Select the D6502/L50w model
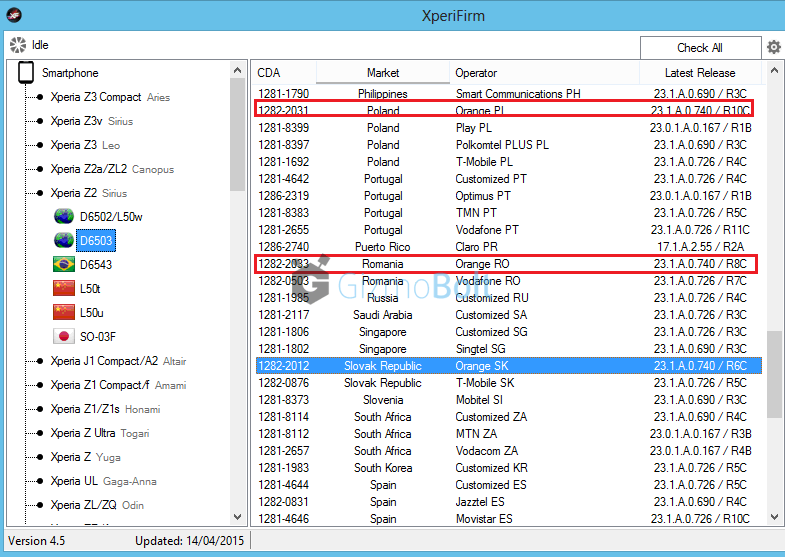Image resolution: width=785 pixels, height=557 pixels. [x=111, y=217]
